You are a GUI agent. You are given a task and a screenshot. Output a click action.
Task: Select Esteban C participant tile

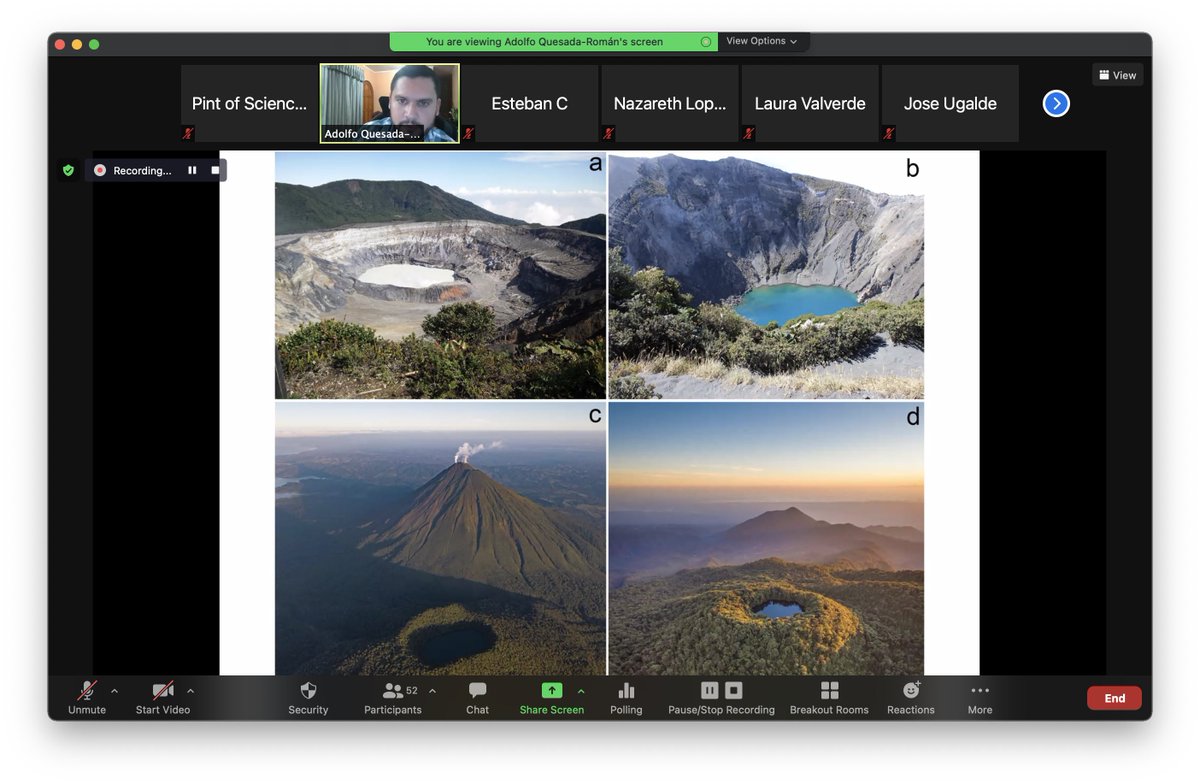point(529,103)
